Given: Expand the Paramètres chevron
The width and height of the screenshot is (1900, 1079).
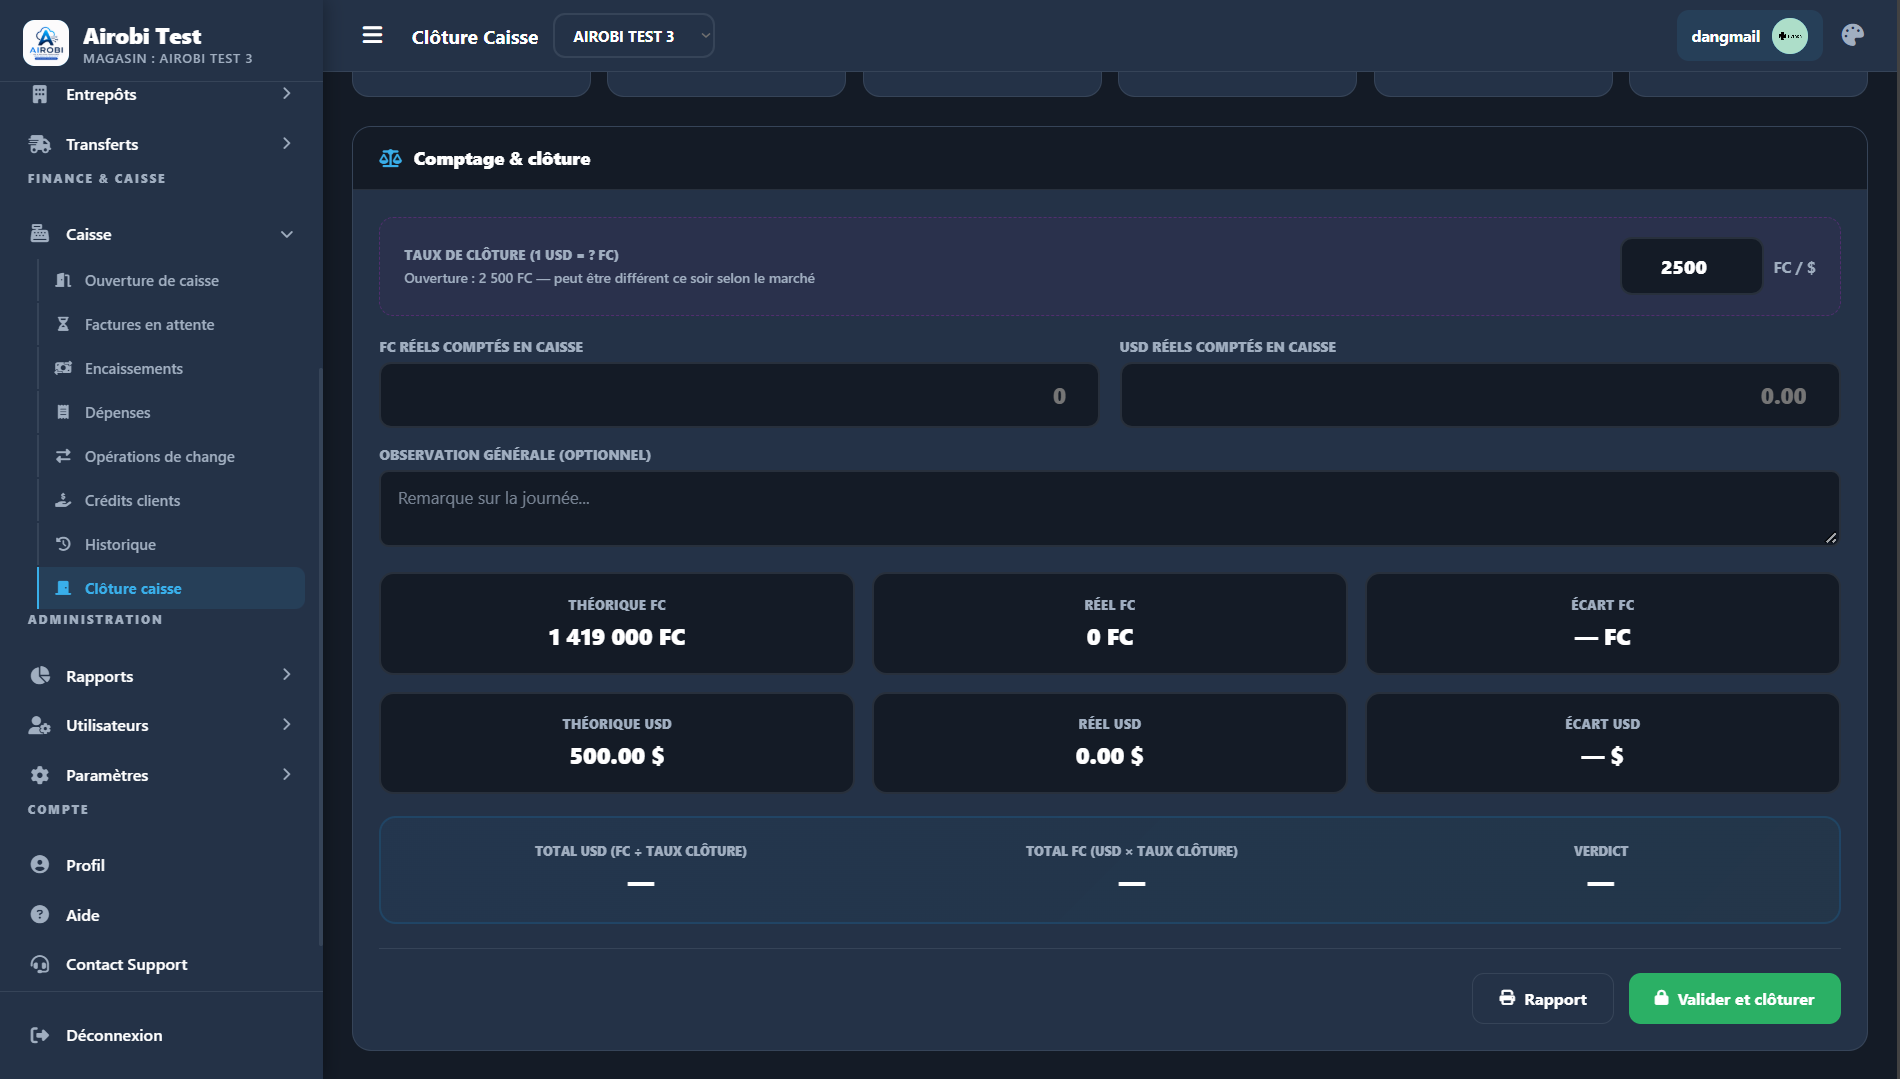Looking at the screenshot, I should tap(287, 774).
